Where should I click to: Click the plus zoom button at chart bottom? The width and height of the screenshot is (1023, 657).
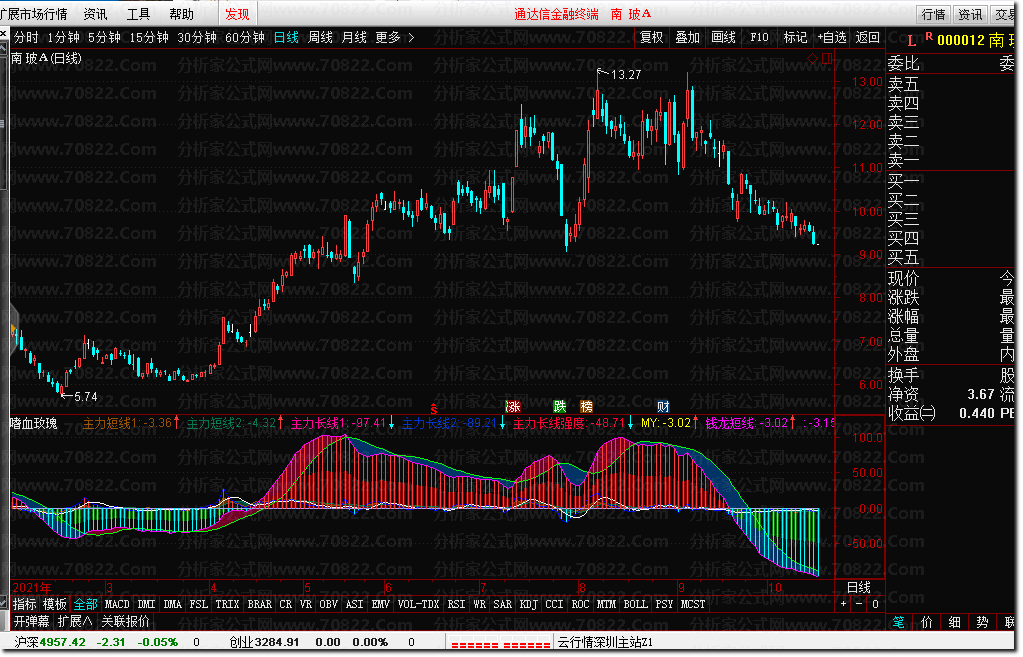844,604
